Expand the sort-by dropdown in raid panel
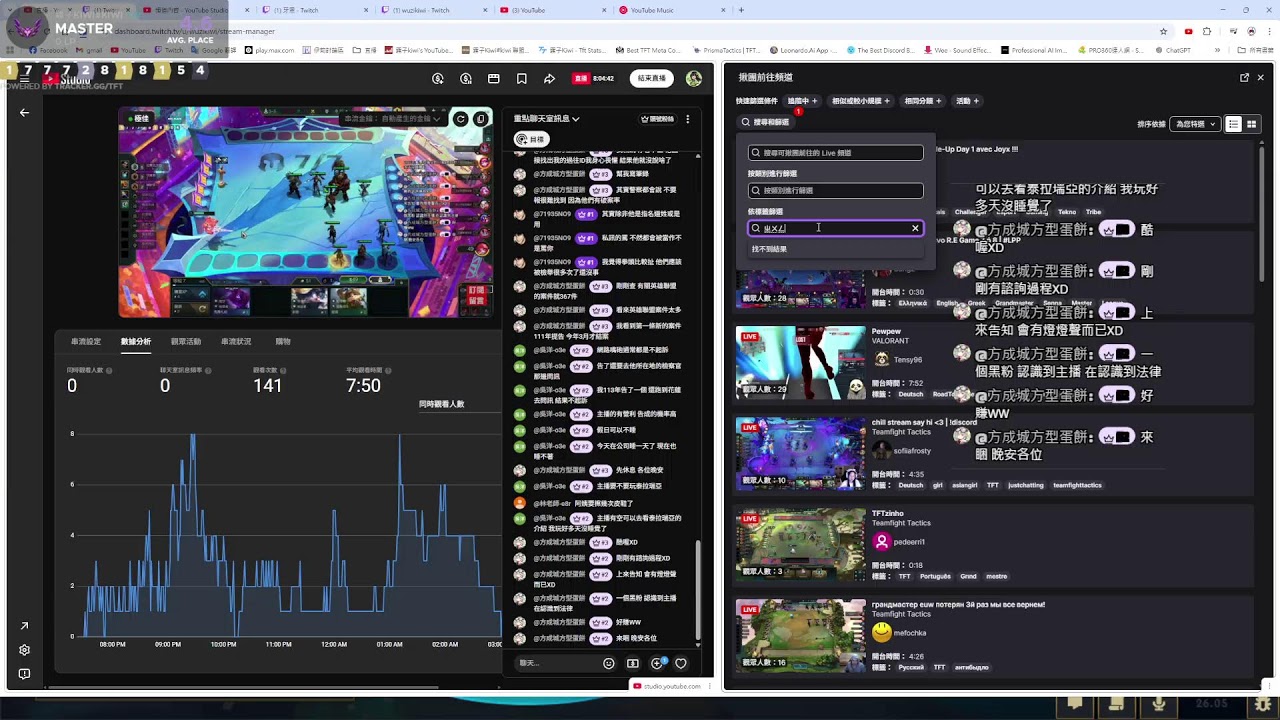 coord(1196,124)
